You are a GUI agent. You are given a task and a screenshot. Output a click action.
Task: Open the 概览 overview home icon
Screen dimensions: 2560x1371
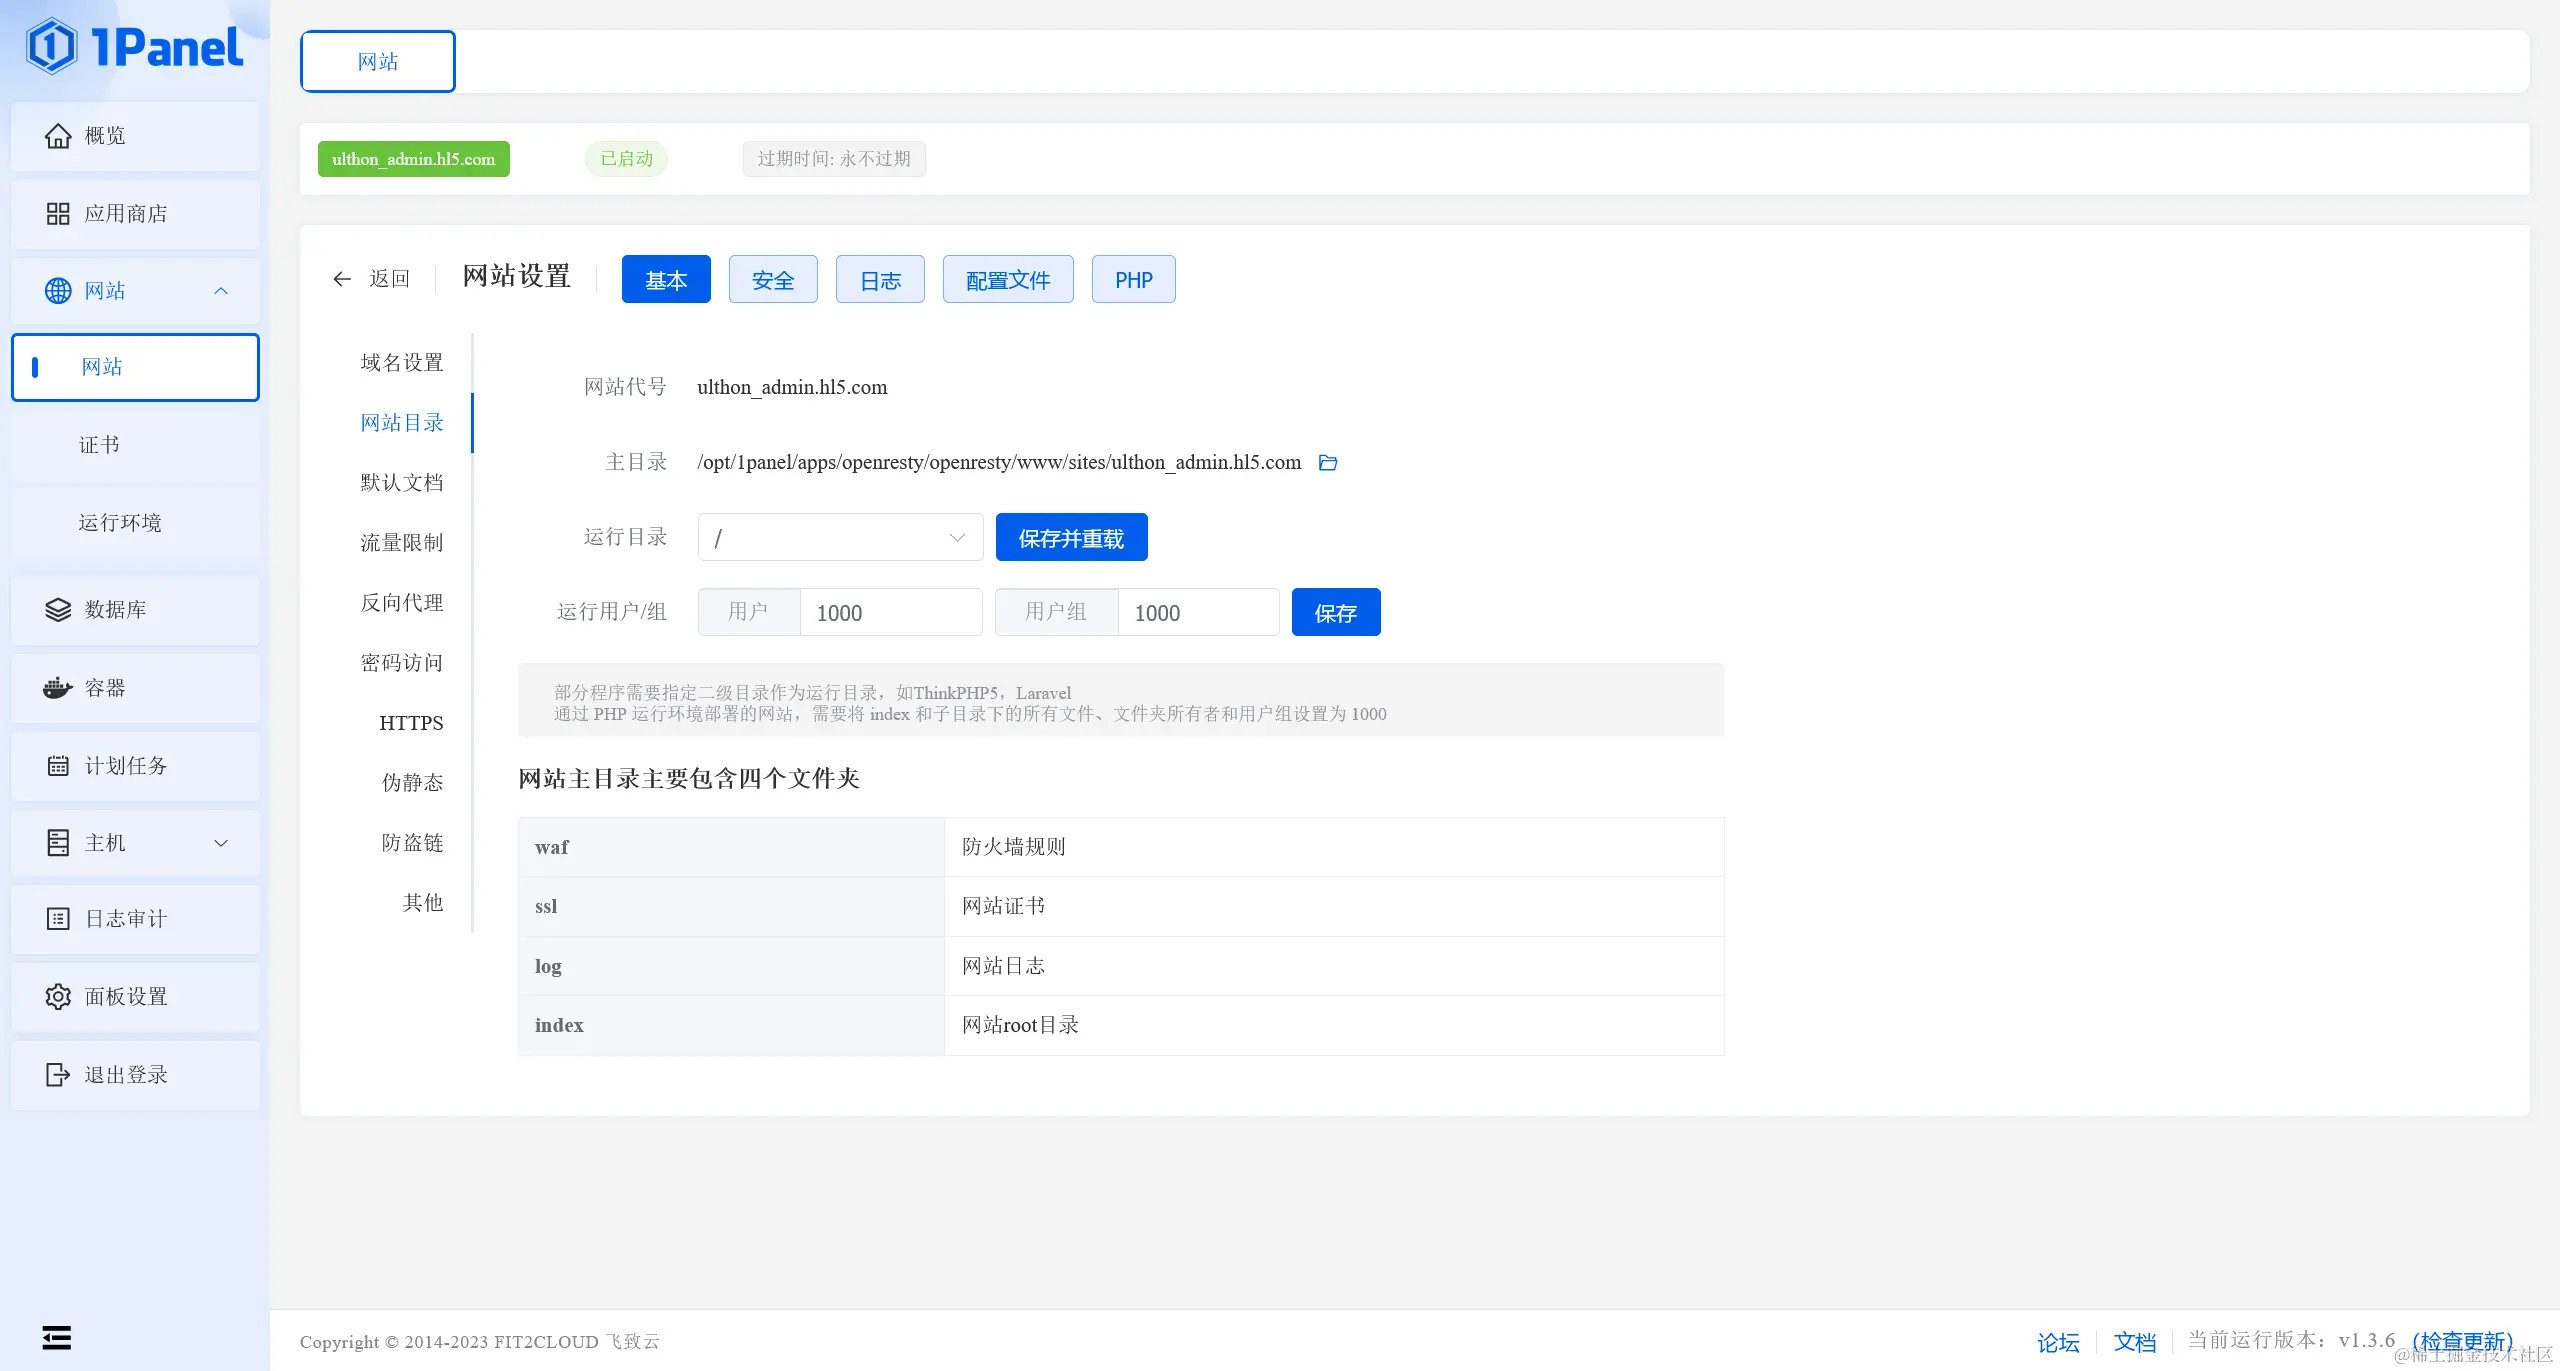pyautogui.click(x=58, y=136)
